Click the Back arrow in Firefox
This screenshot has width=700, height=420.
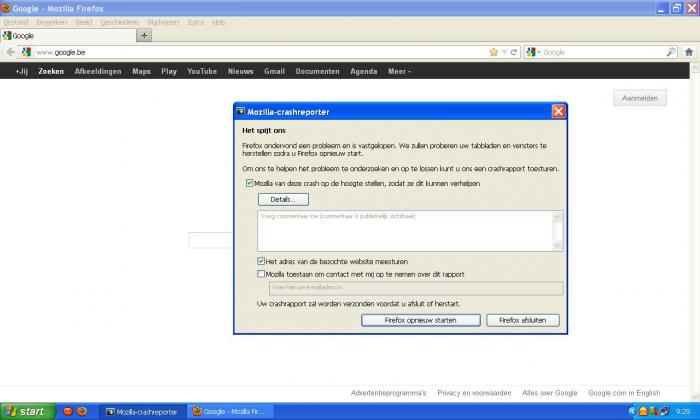[11, 52]
